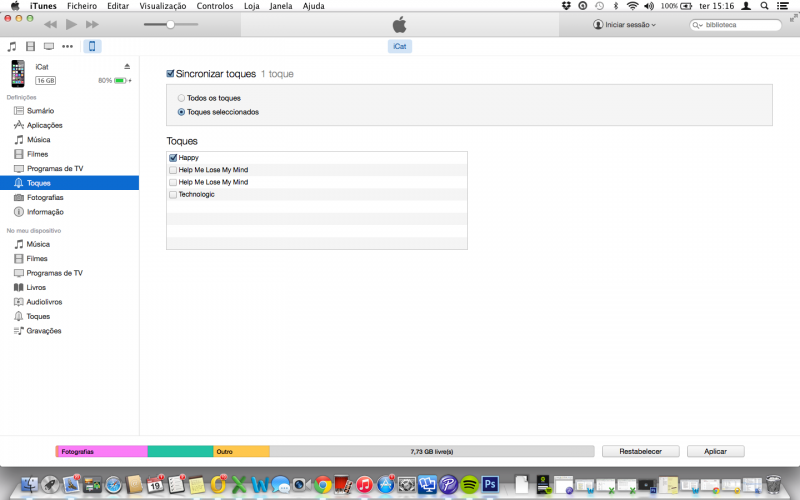Open Toques under No meu dispositivo

(38, 316)
